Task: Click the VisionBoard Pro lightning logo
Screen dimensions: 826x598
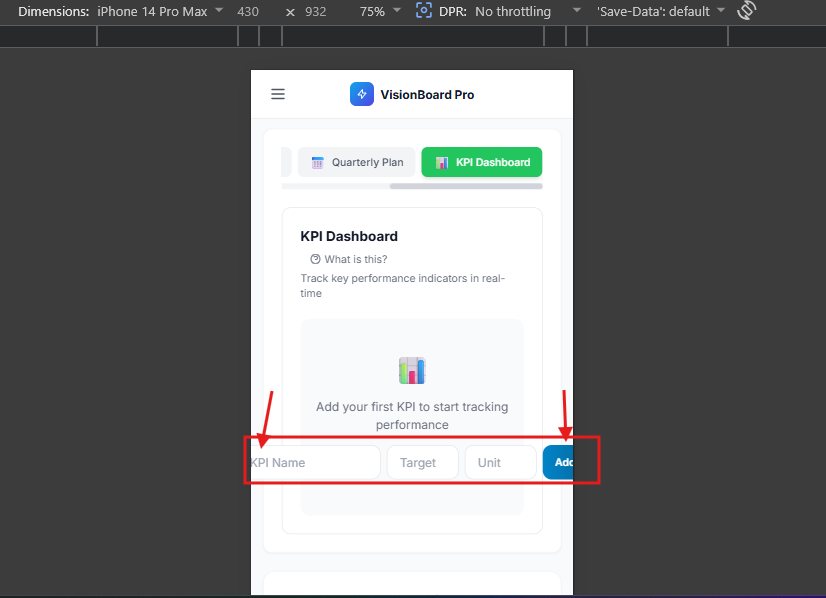Action: pyautogui.click(x=362, y=94)
